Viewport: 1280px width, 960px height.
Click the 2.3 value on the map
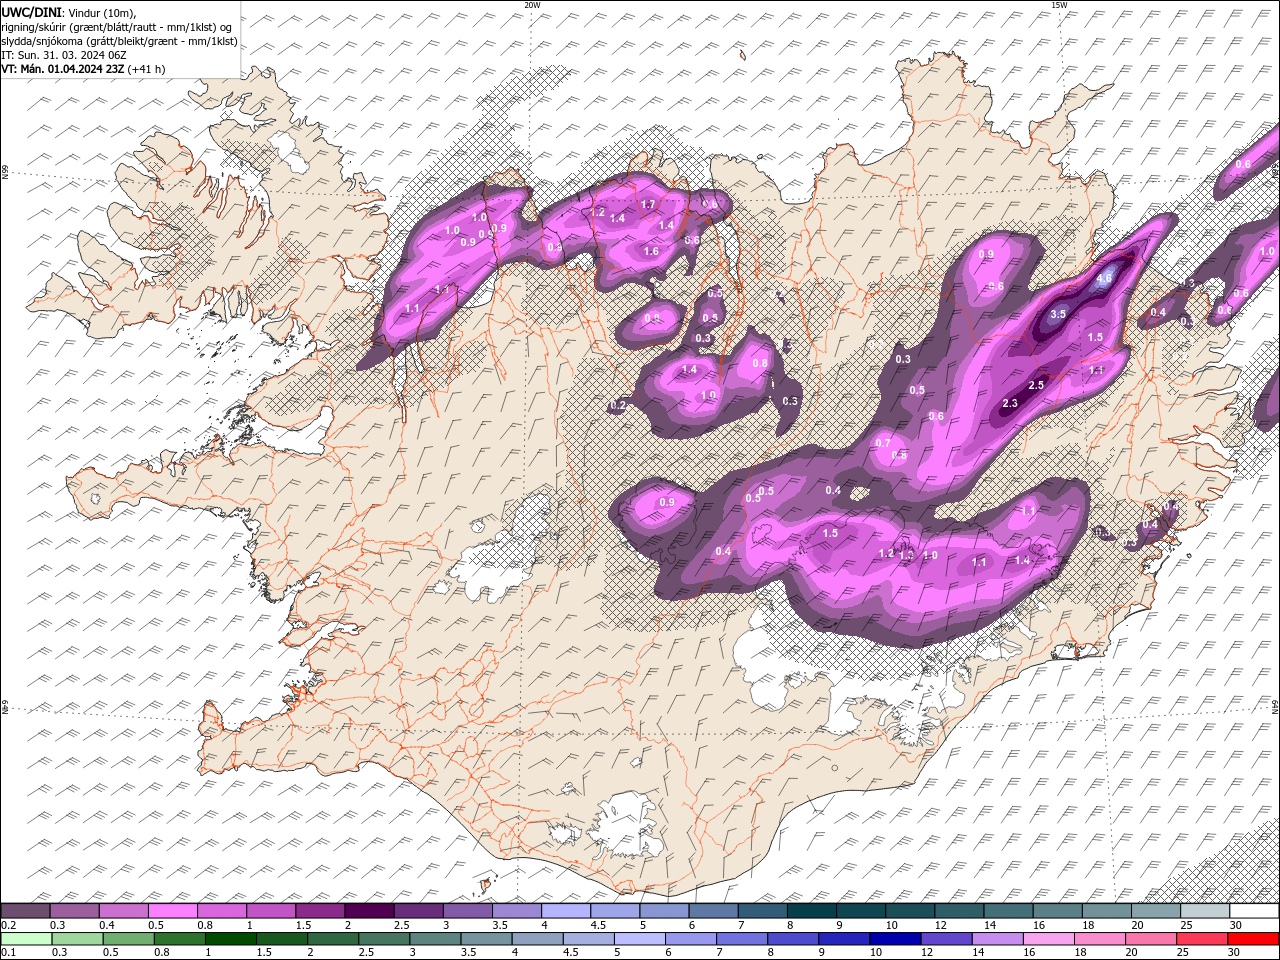click(x=1010, y=403)
